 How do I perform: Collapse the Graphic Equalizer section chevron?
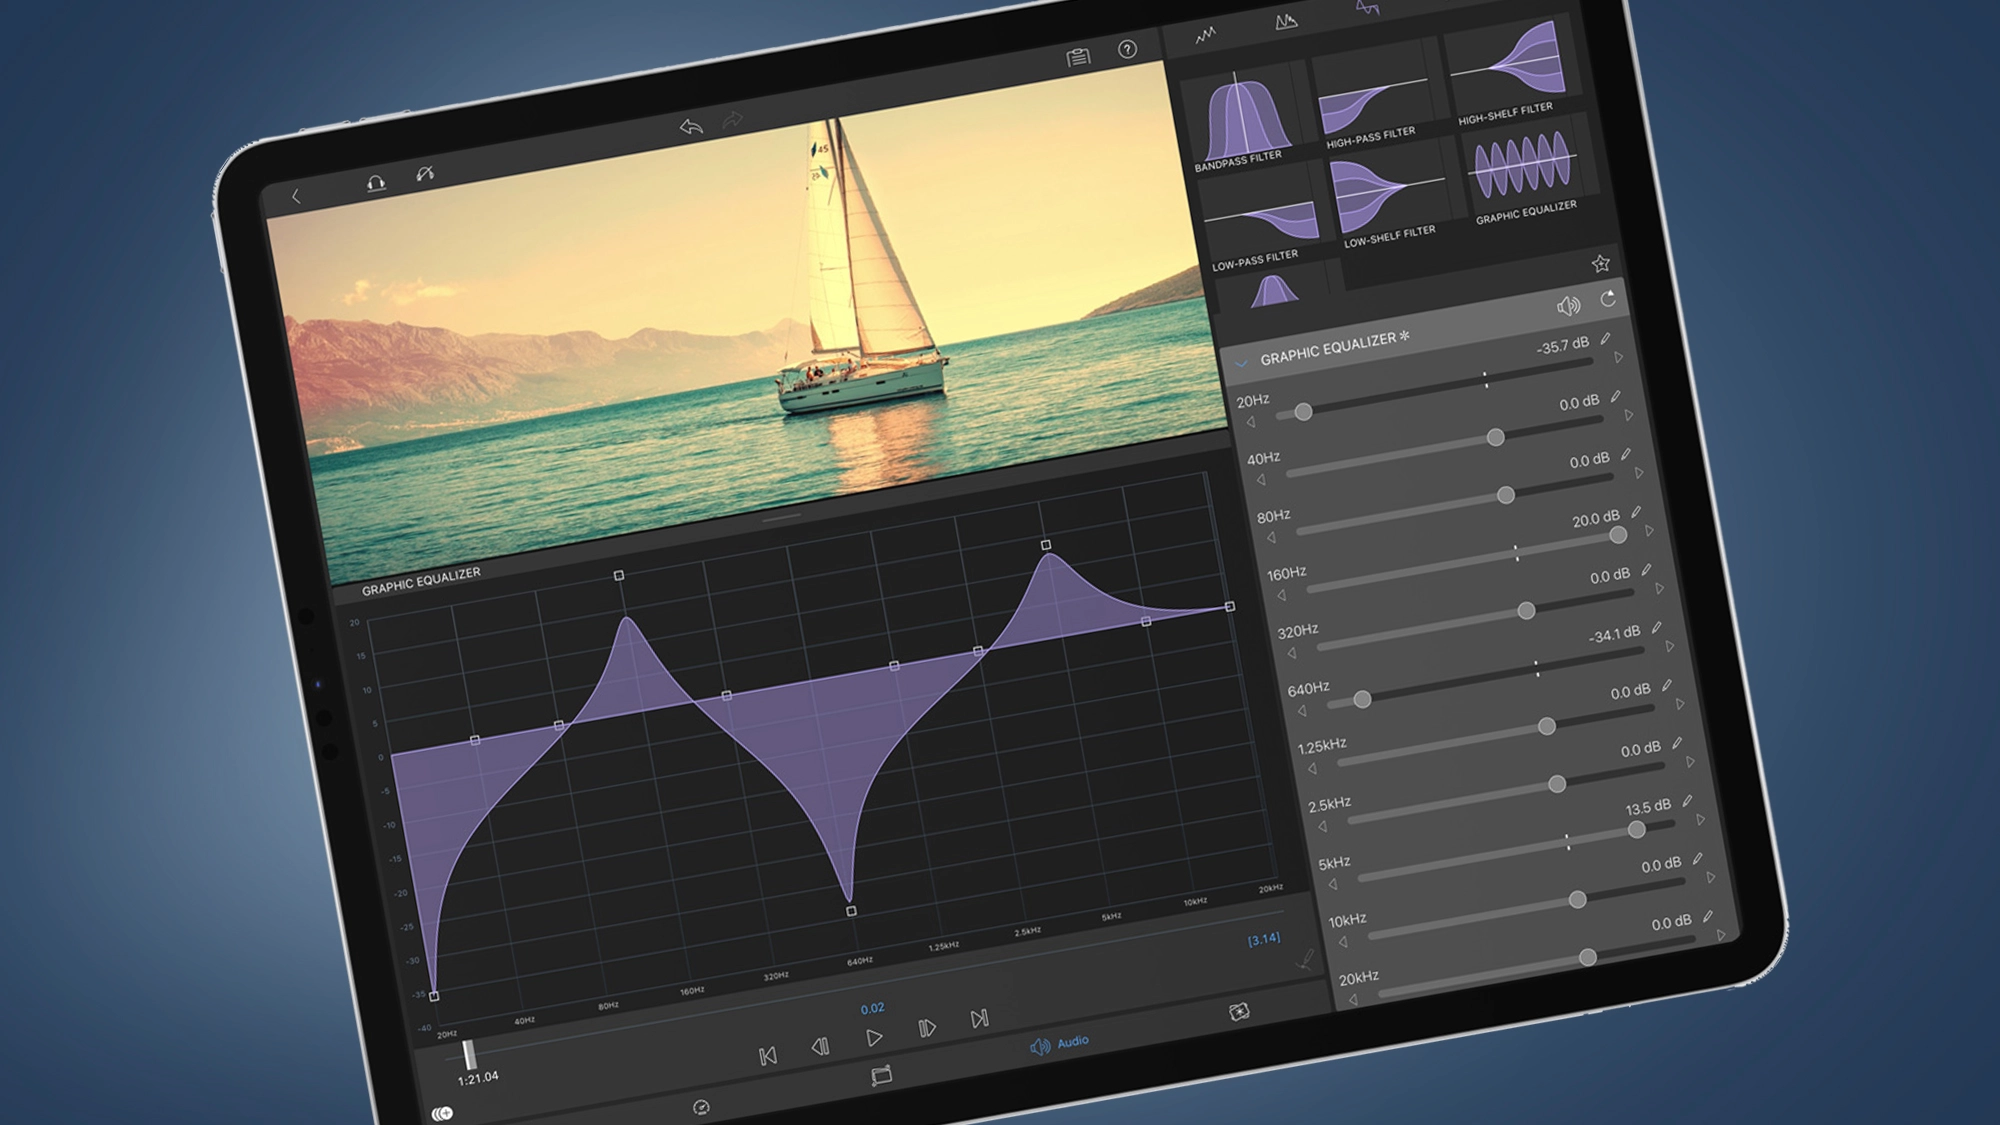click(1242, 363)
